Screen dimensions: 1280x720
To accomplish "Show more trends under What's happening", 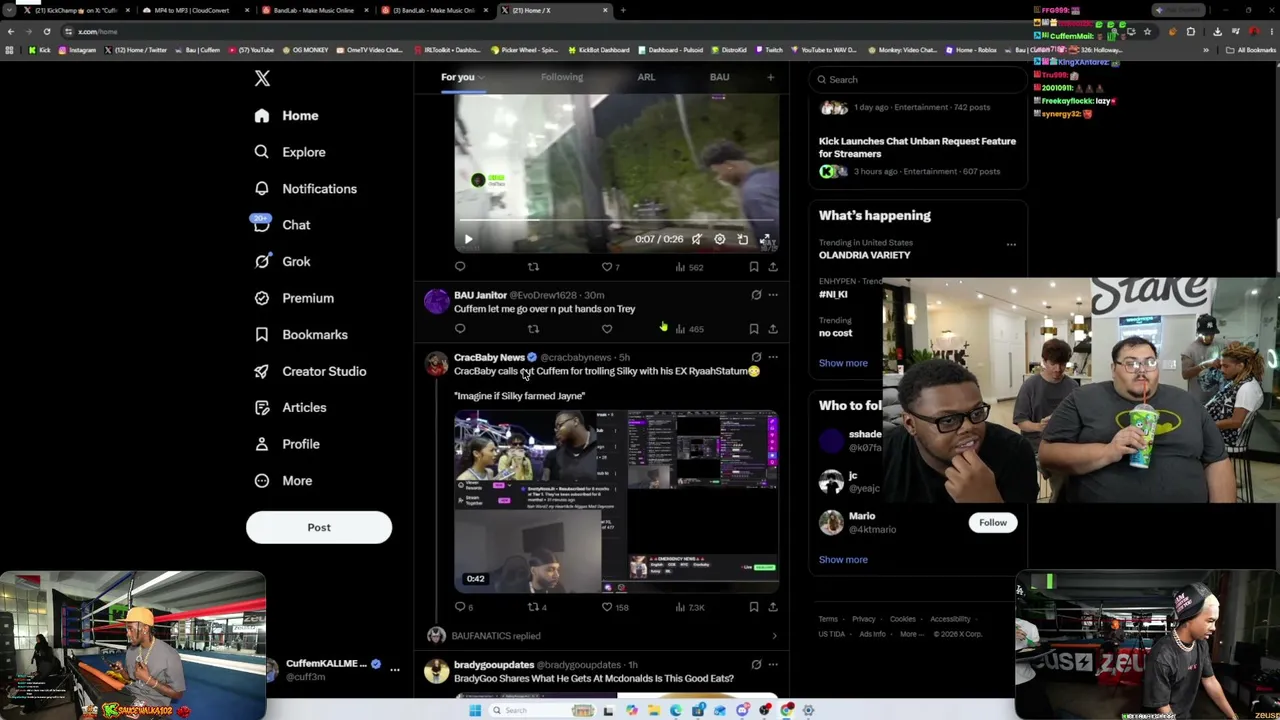I will pyautogui.click(x=843, y=363).
